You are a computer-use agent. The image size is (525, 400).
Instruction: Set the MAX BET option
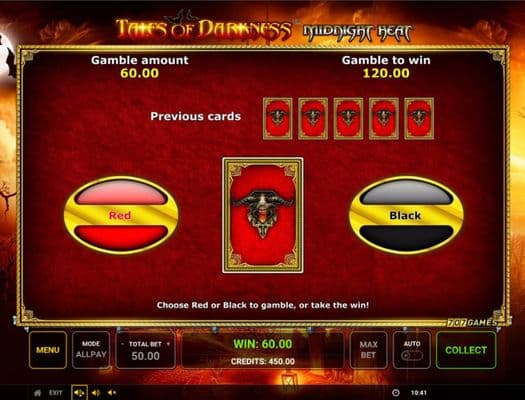pos(368,350)
